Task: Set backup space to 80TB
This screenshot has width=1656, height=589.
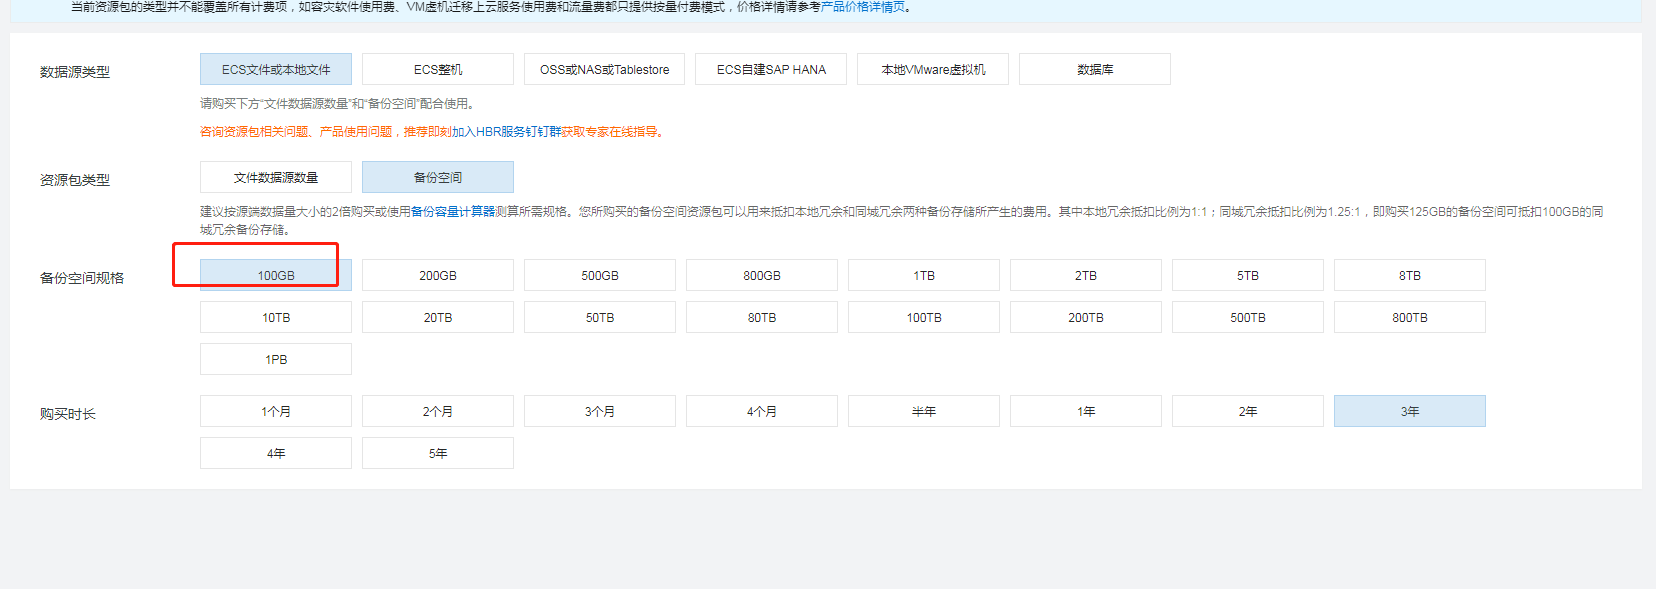Action: (x=762, y=317)
